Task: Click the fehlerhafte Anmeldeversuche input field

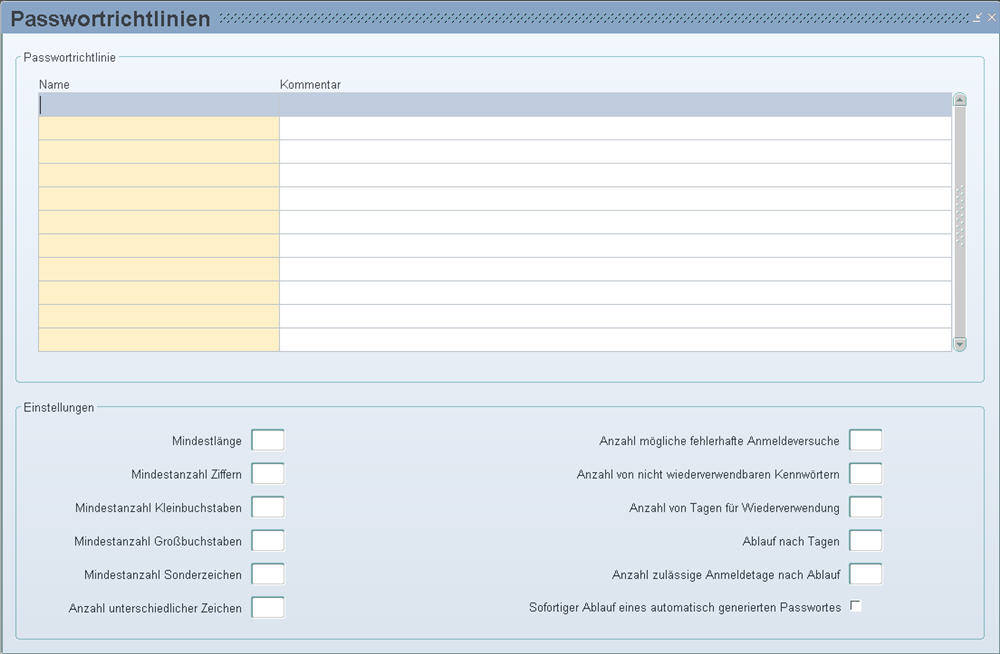Action: (865, 440)
